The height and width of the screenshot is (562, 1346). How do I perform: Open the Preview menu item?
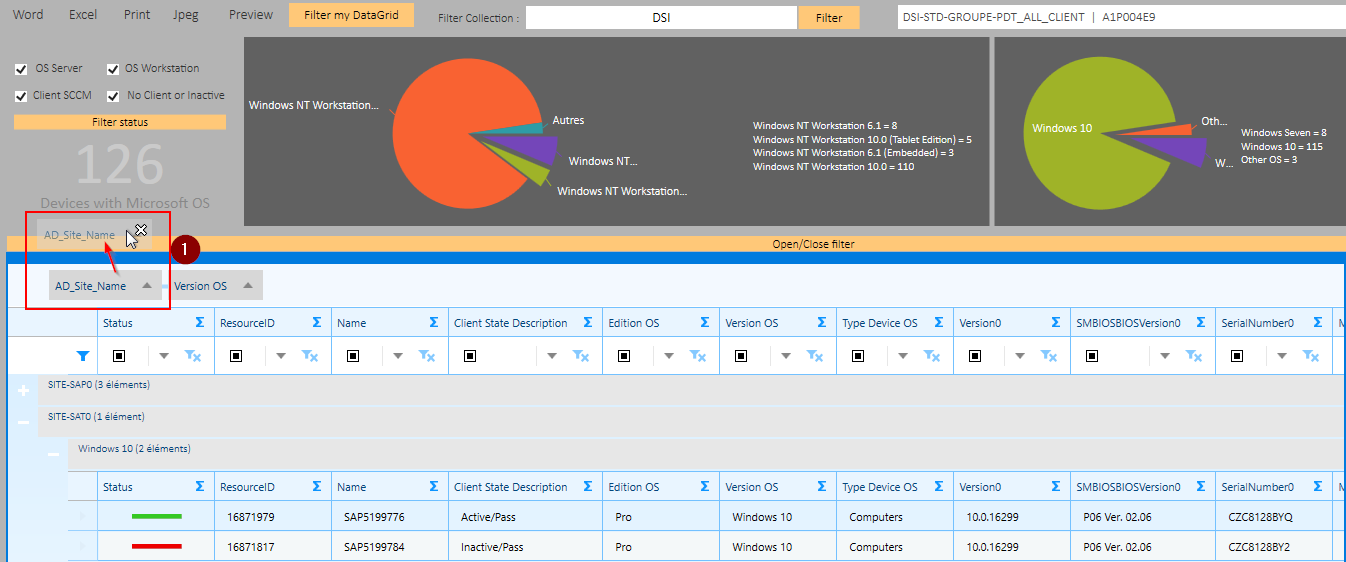click(251, 15)
